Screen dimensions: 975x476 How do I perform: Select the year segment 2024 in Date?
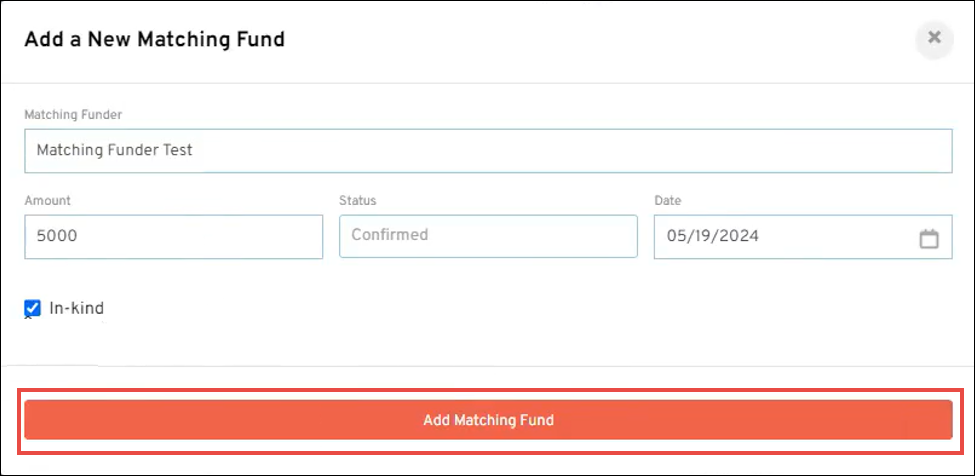(x=739, y=237)
